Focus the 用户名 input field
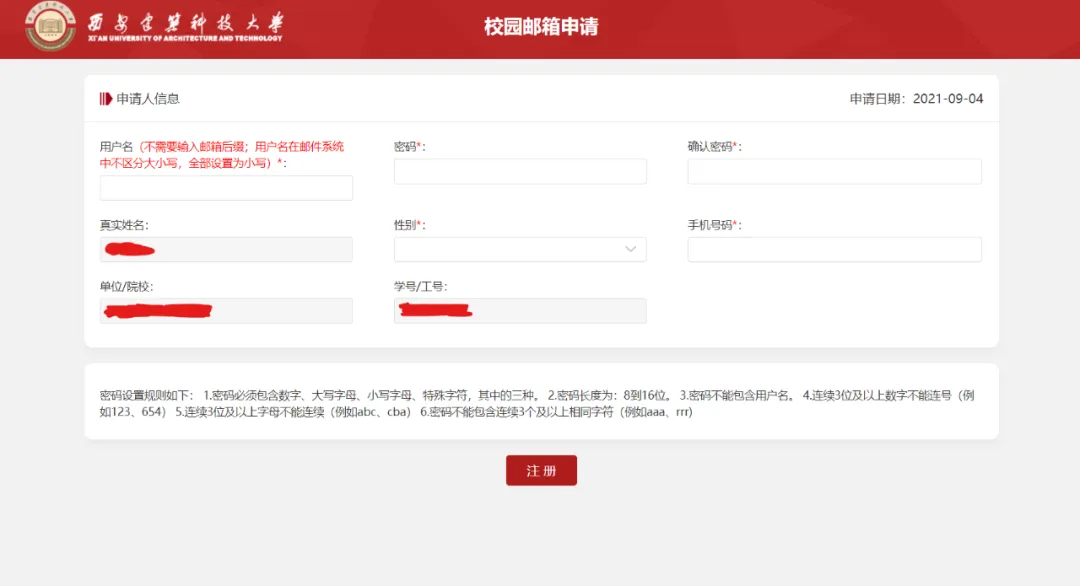The height and width of the screenshot is (586, 1080). (226, 188)
